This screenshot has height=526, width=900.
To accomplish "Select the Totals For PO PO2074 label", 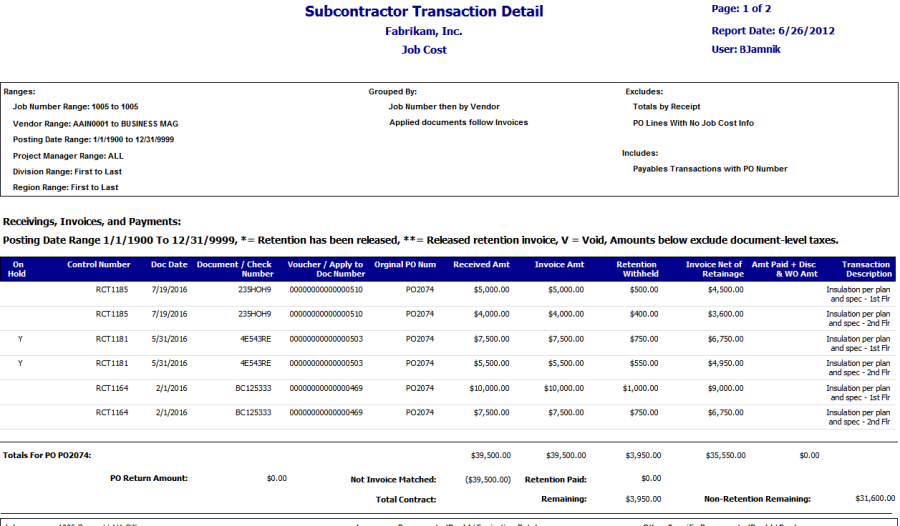I will pyautogui.click(x=47, y=456).
